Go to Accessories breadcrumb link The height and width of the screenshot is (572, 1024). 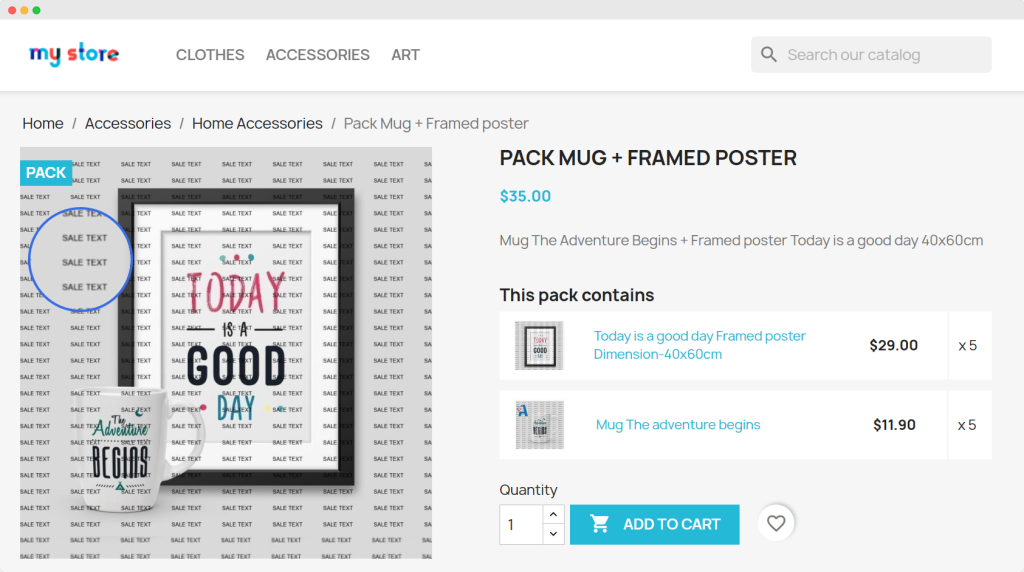[128, 123]
